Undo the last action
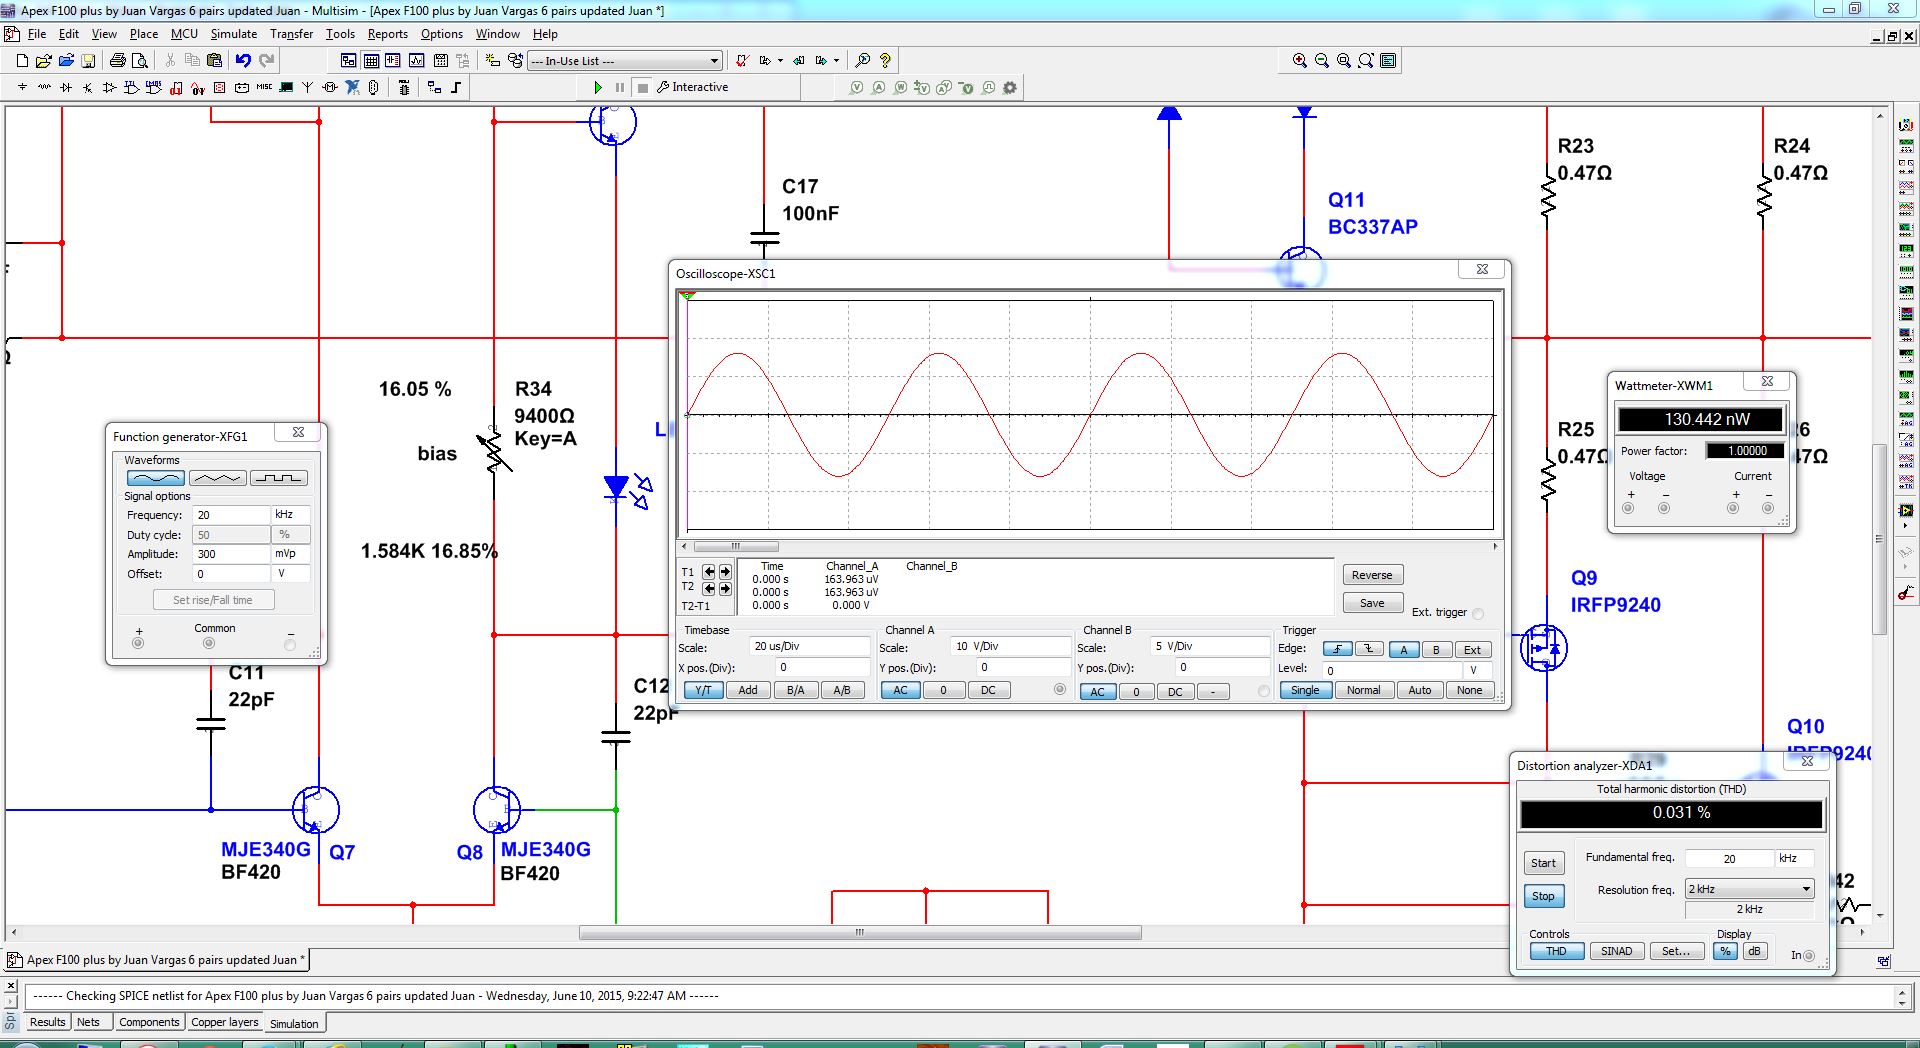Screen dimensions: 1920x1048 point(243,60)
